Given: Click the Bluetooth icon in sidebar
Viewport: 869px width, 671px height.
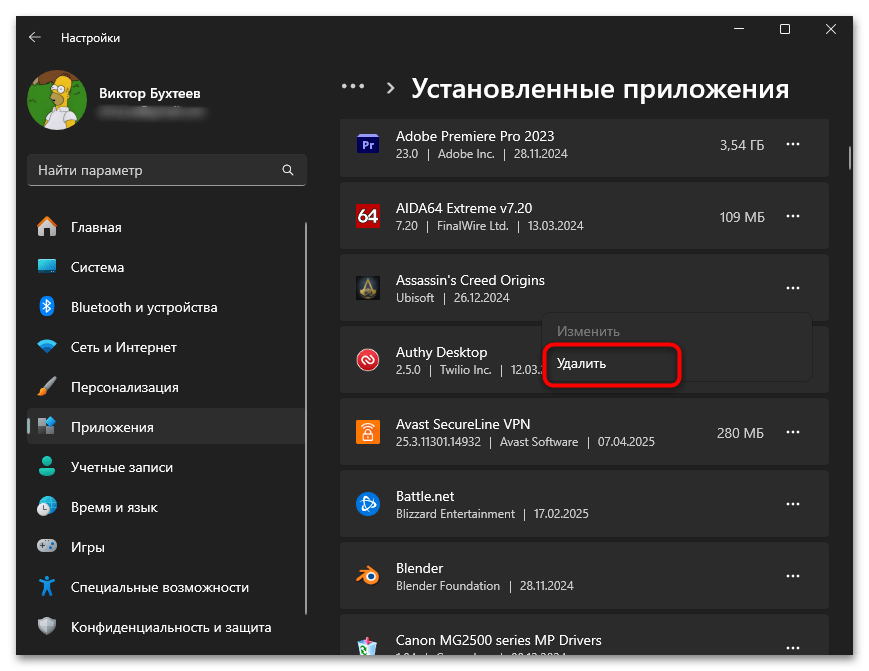Looking at the screenshot, I should 47,306.
